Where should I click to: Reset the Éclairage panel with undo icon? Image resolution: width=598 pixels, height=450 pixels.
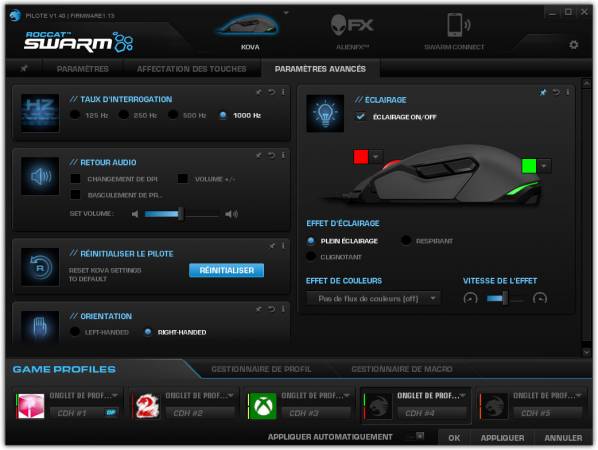(556, 92)
